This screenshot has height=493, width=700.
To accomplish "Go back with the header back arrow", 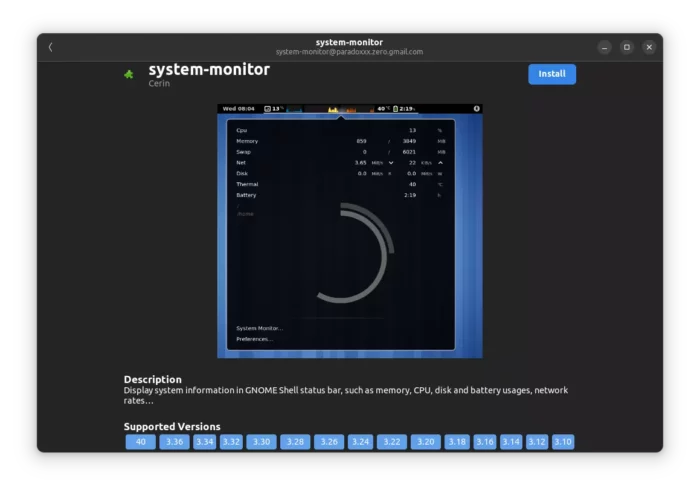I will (50, 47).
